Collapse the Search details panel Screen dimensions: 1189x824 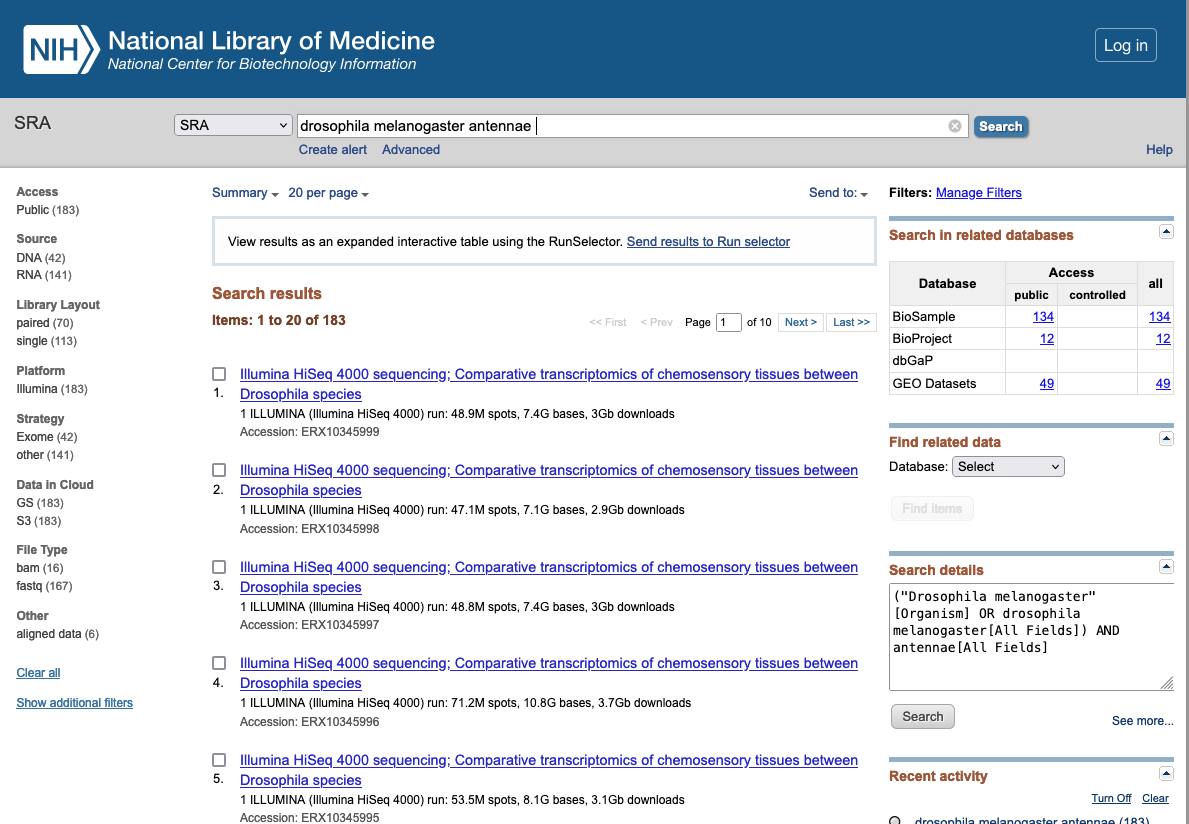click(1165, 567)
